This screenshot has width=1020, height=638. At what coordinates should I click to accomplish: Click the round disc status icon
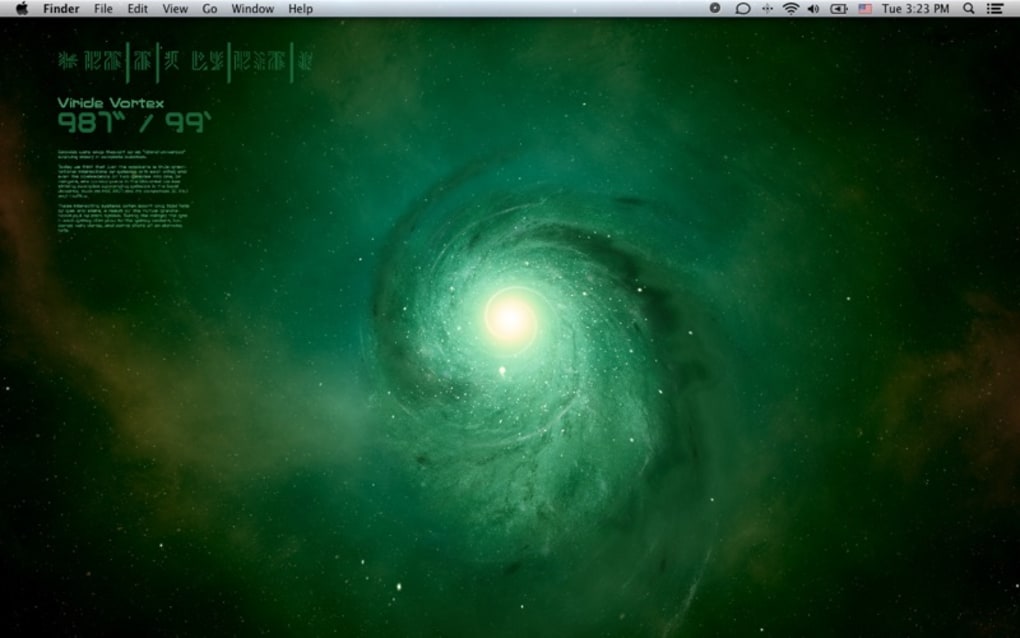715,8
